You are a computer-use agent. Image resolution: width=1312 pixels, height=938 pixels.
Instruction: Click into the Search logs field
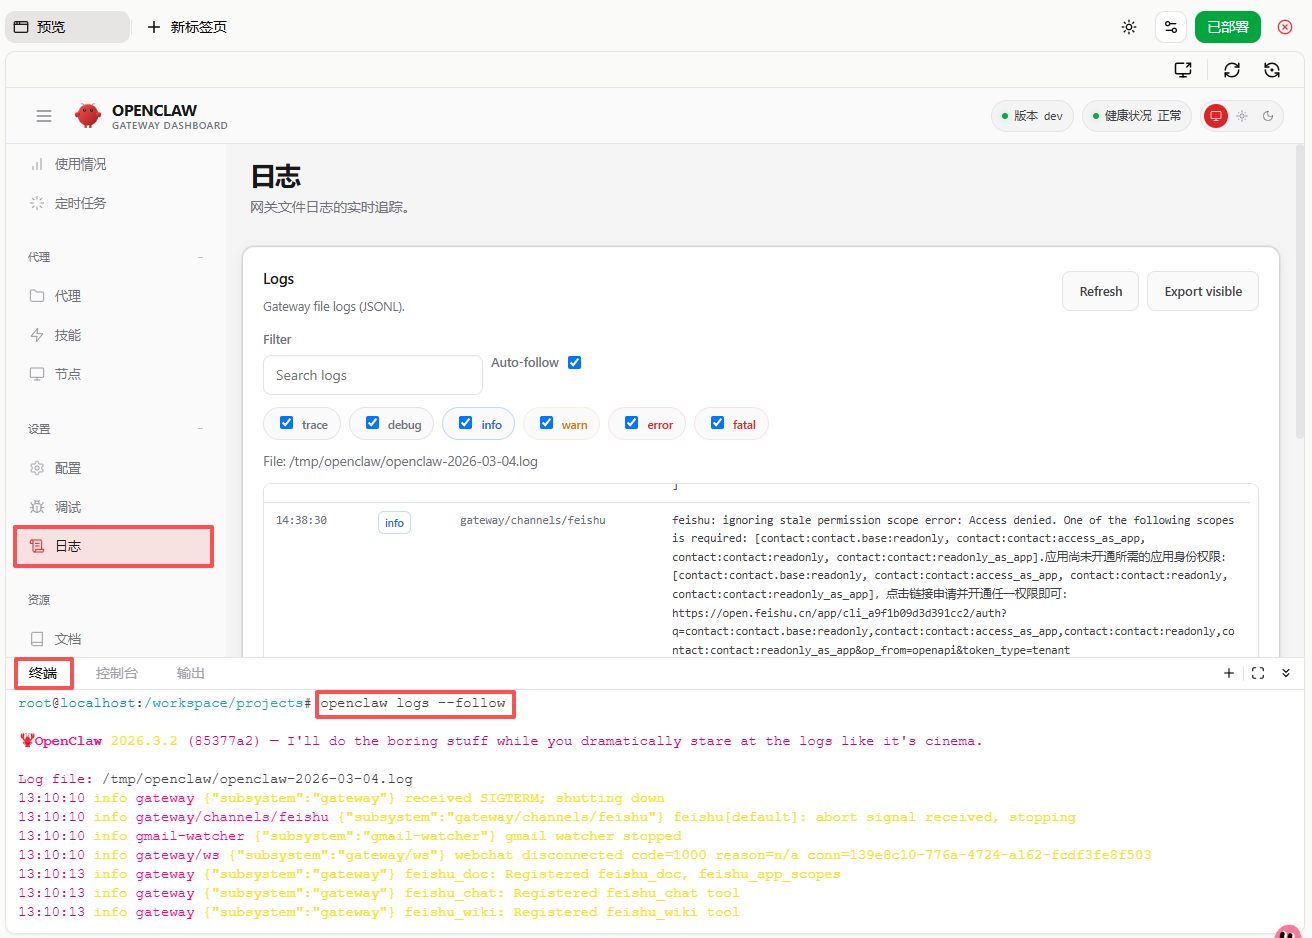[372, 375]
